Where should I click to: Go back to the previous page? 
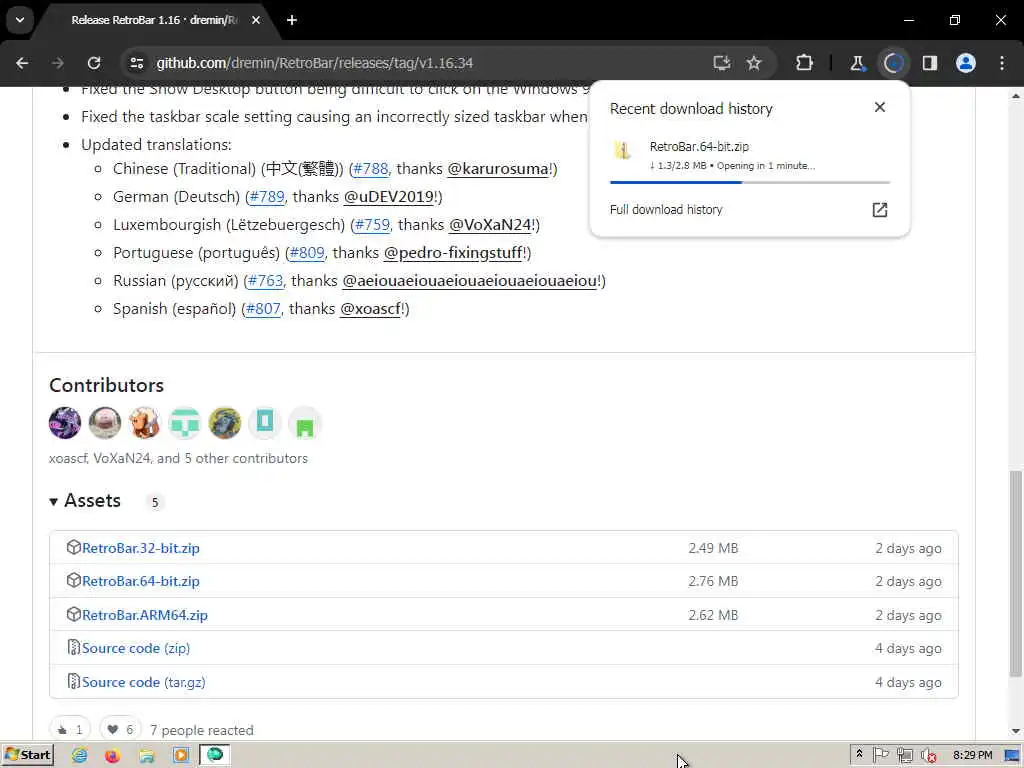[x=22, y=63]
